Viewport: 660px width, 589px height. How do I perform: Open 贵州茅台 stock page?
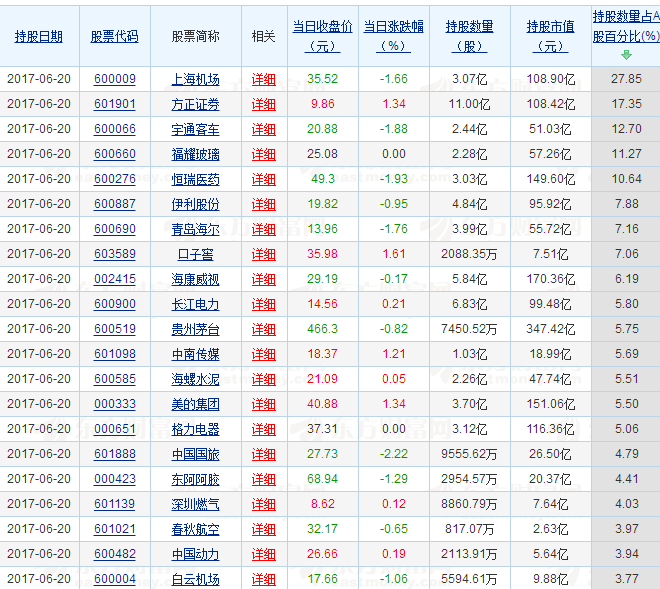point(195,329)
